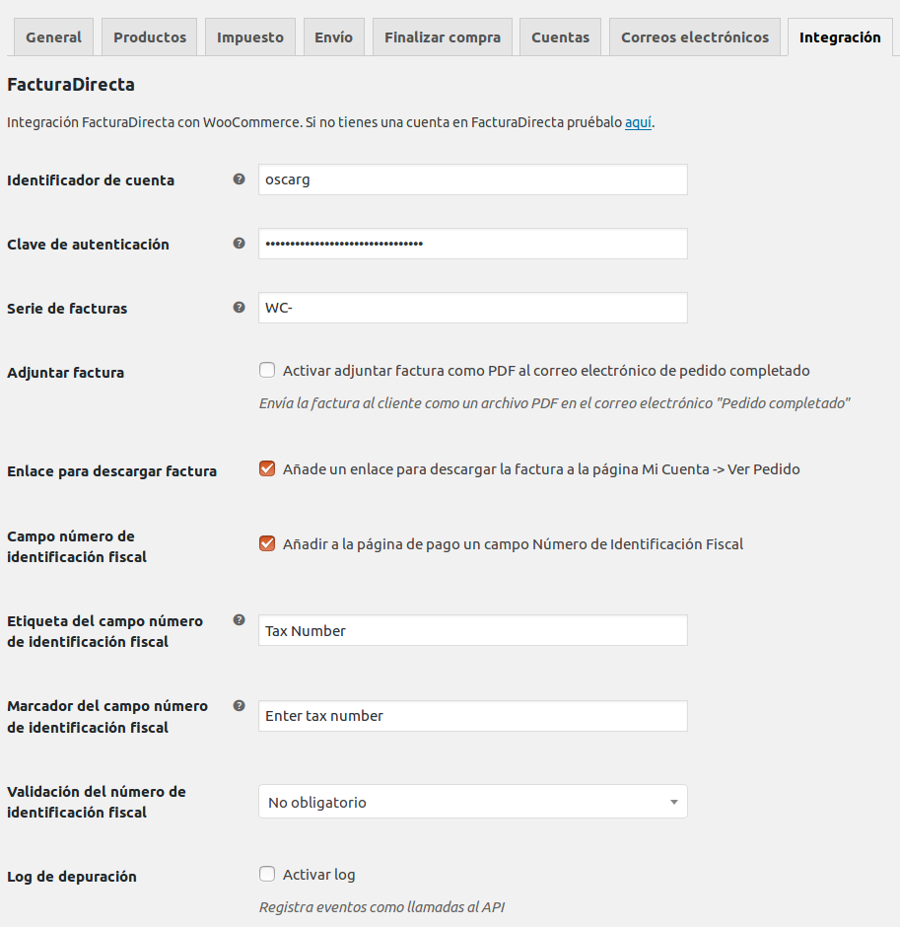
Task: Open the Finalizar compra tab
Action: [x=442, y=37]
